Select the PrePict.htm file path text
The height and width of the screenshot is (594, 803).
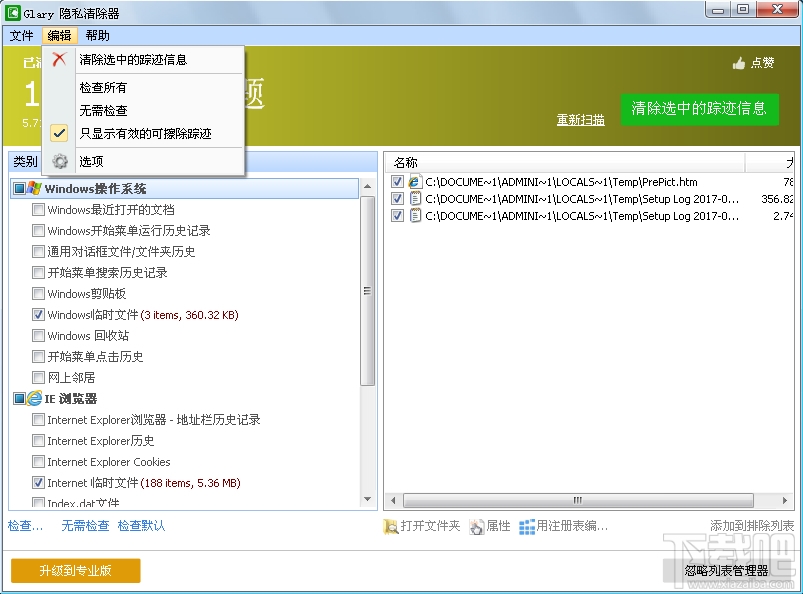tap(561, 182)
